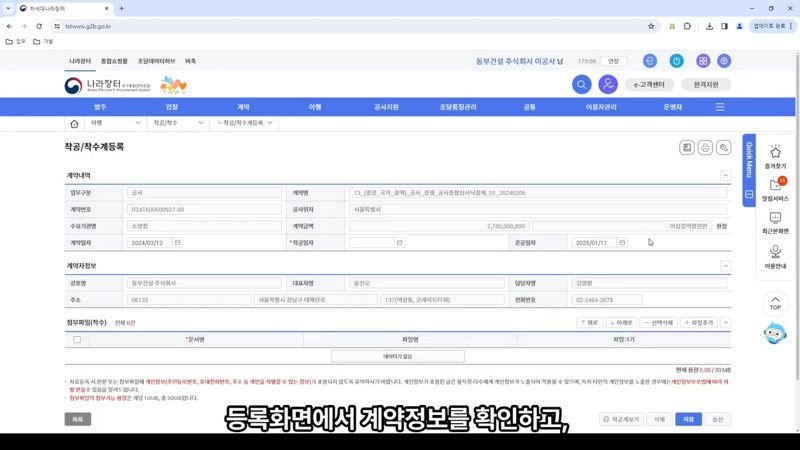Collapse the 첨부파일(착수) section
800x450 pixels.
(725, 322)
